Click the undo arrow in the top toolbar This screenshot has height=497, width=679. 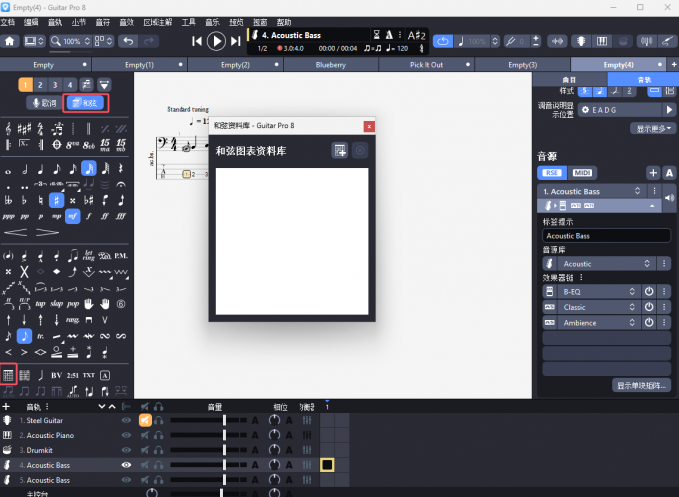tap(128, 41)
